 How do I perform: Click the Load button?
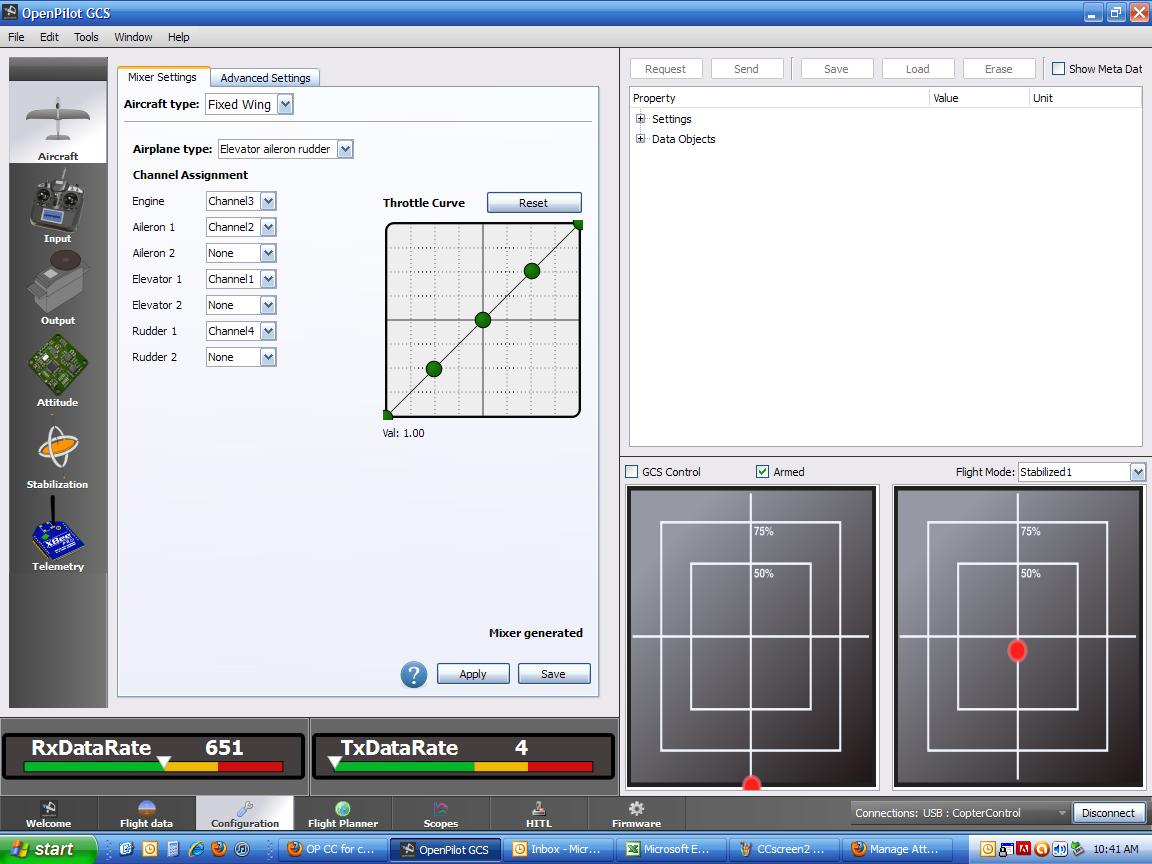pos(918,69)
